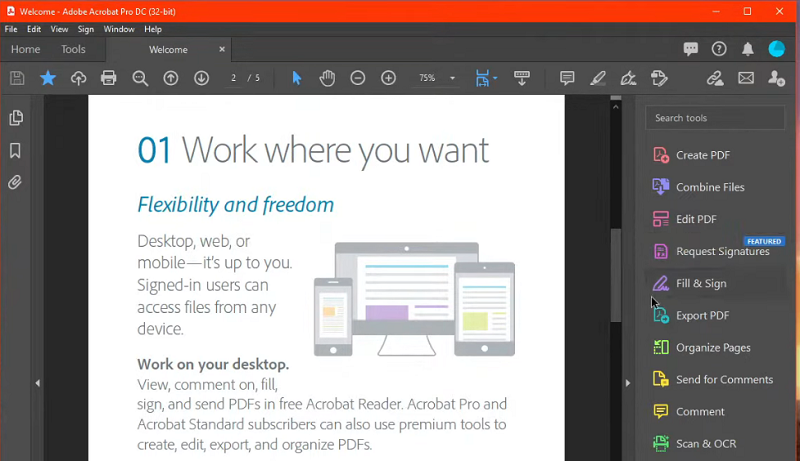
Task: Click the Save file icon
Action: pyautogui.click(x=17, y=78)
